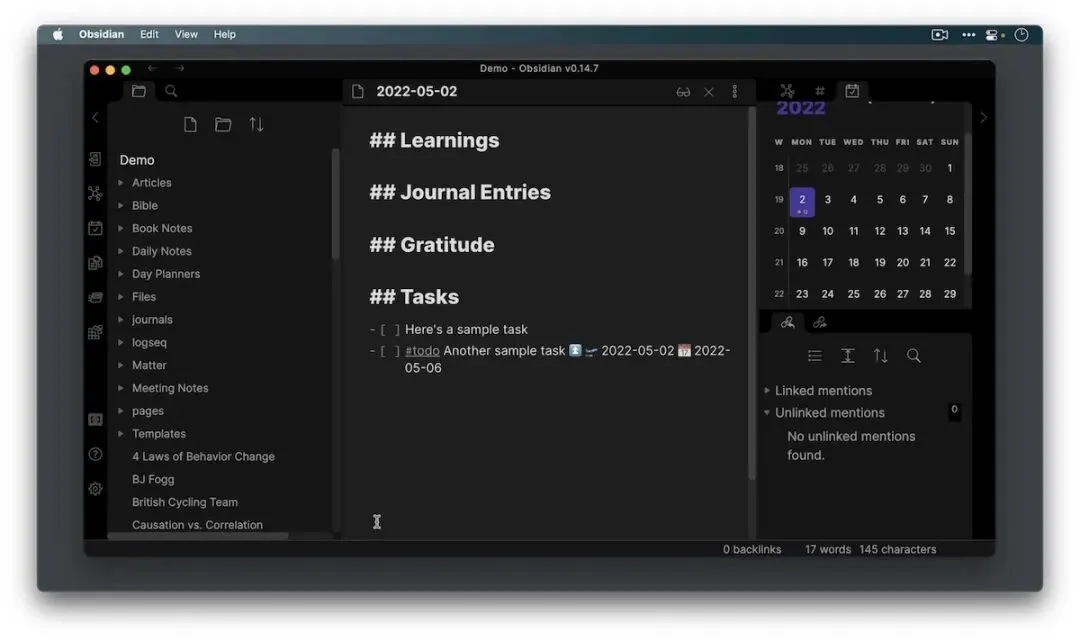
Task: Create a new folder
Action: [222, 124]
